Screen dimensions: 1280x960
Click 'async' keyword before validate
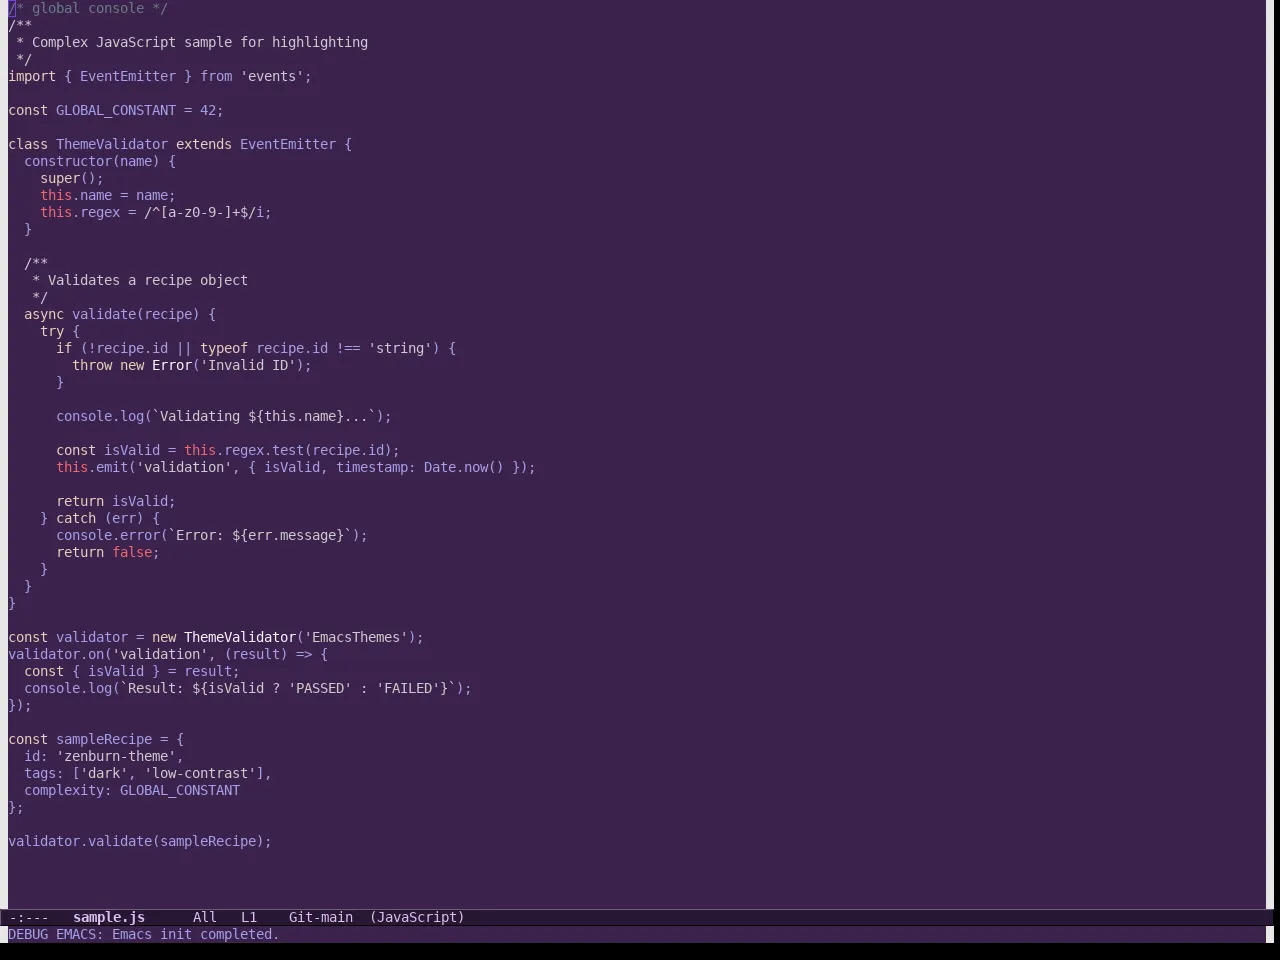(x=44, y=314)
